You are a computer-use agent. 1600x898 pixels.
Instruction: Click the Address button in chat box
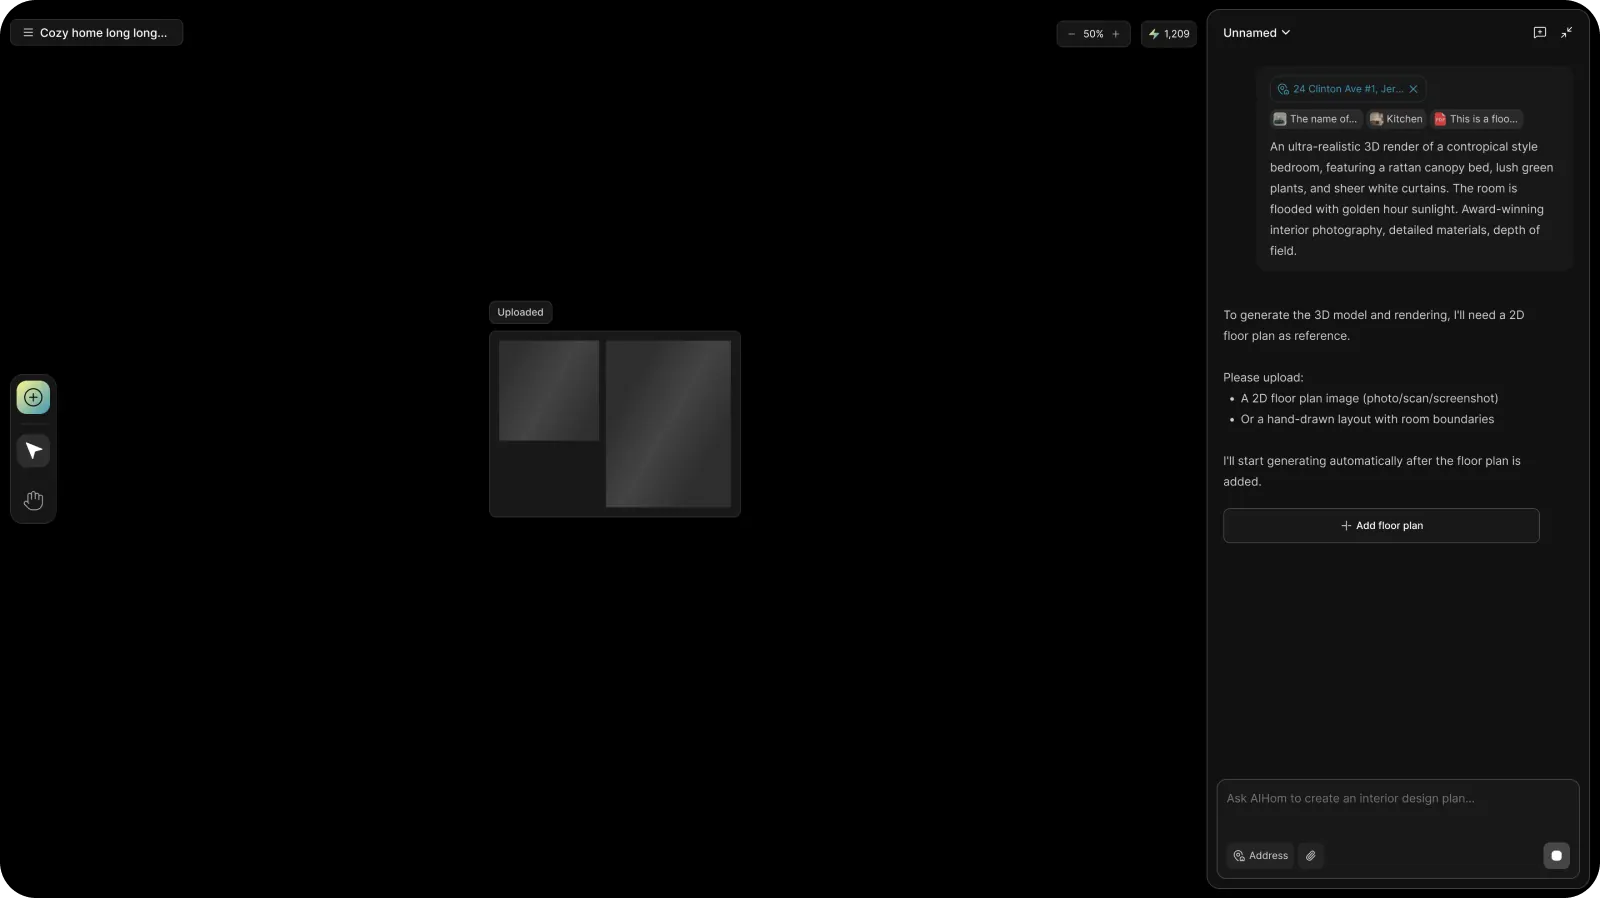(x=1260, y=856)
